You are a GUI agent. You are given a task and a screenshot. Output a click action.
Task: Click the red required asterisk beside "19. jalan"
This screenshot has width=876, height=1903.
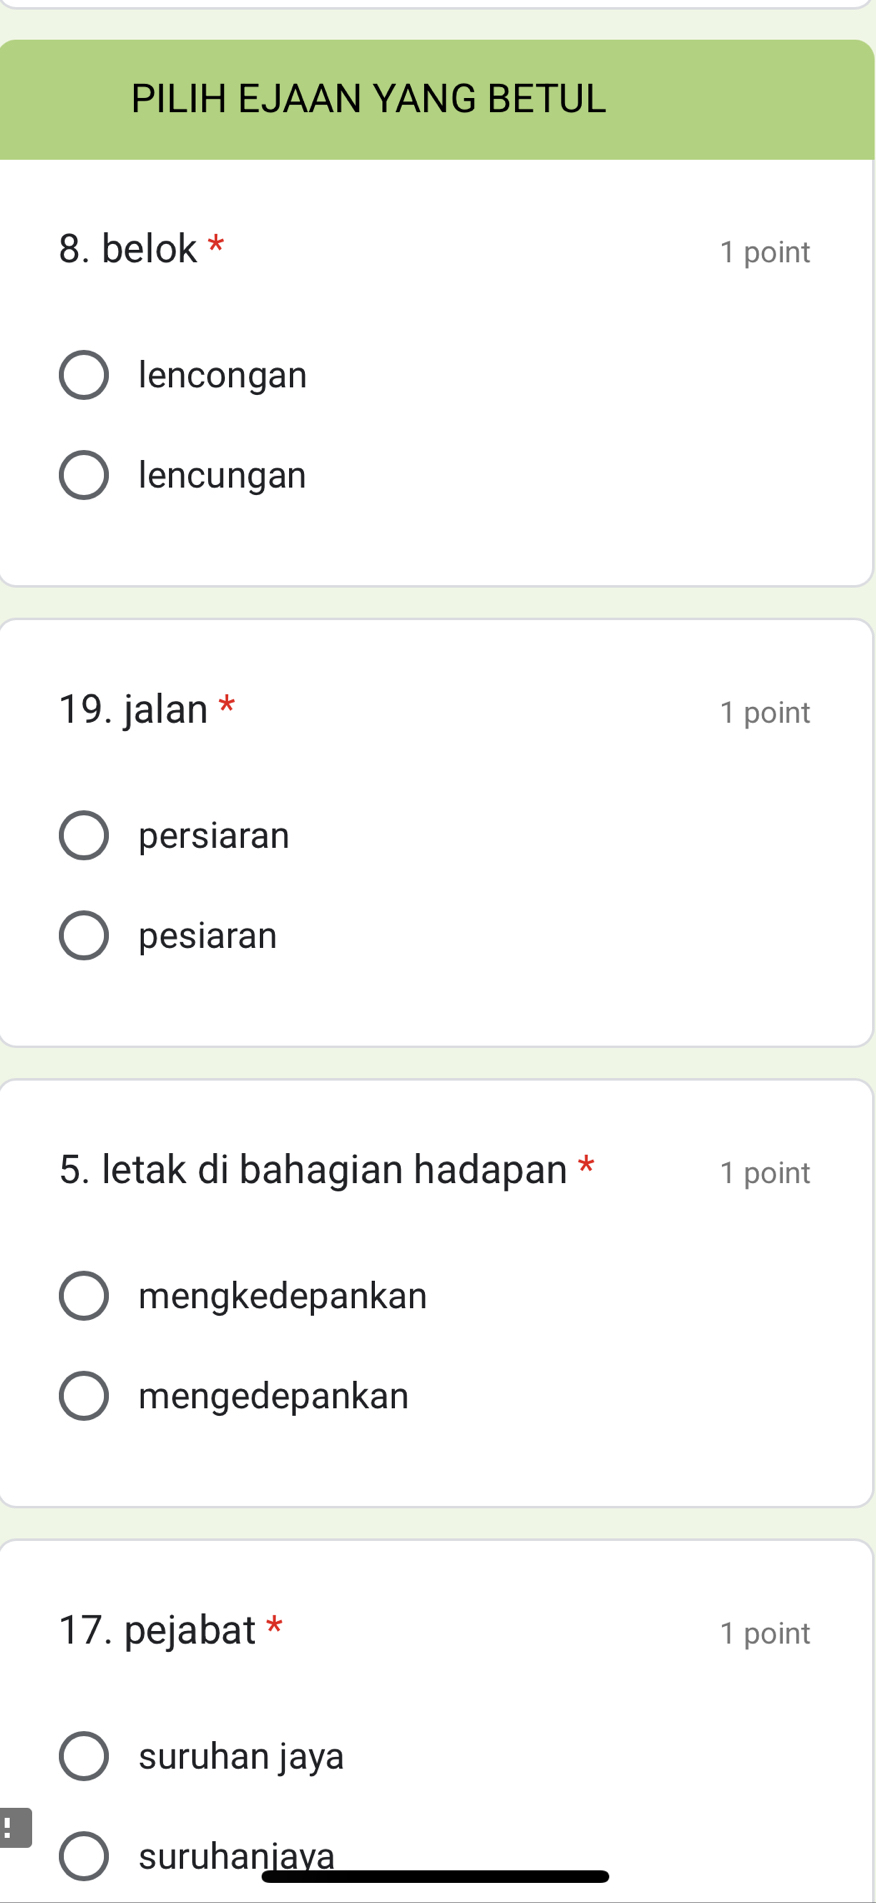point(227,705)
